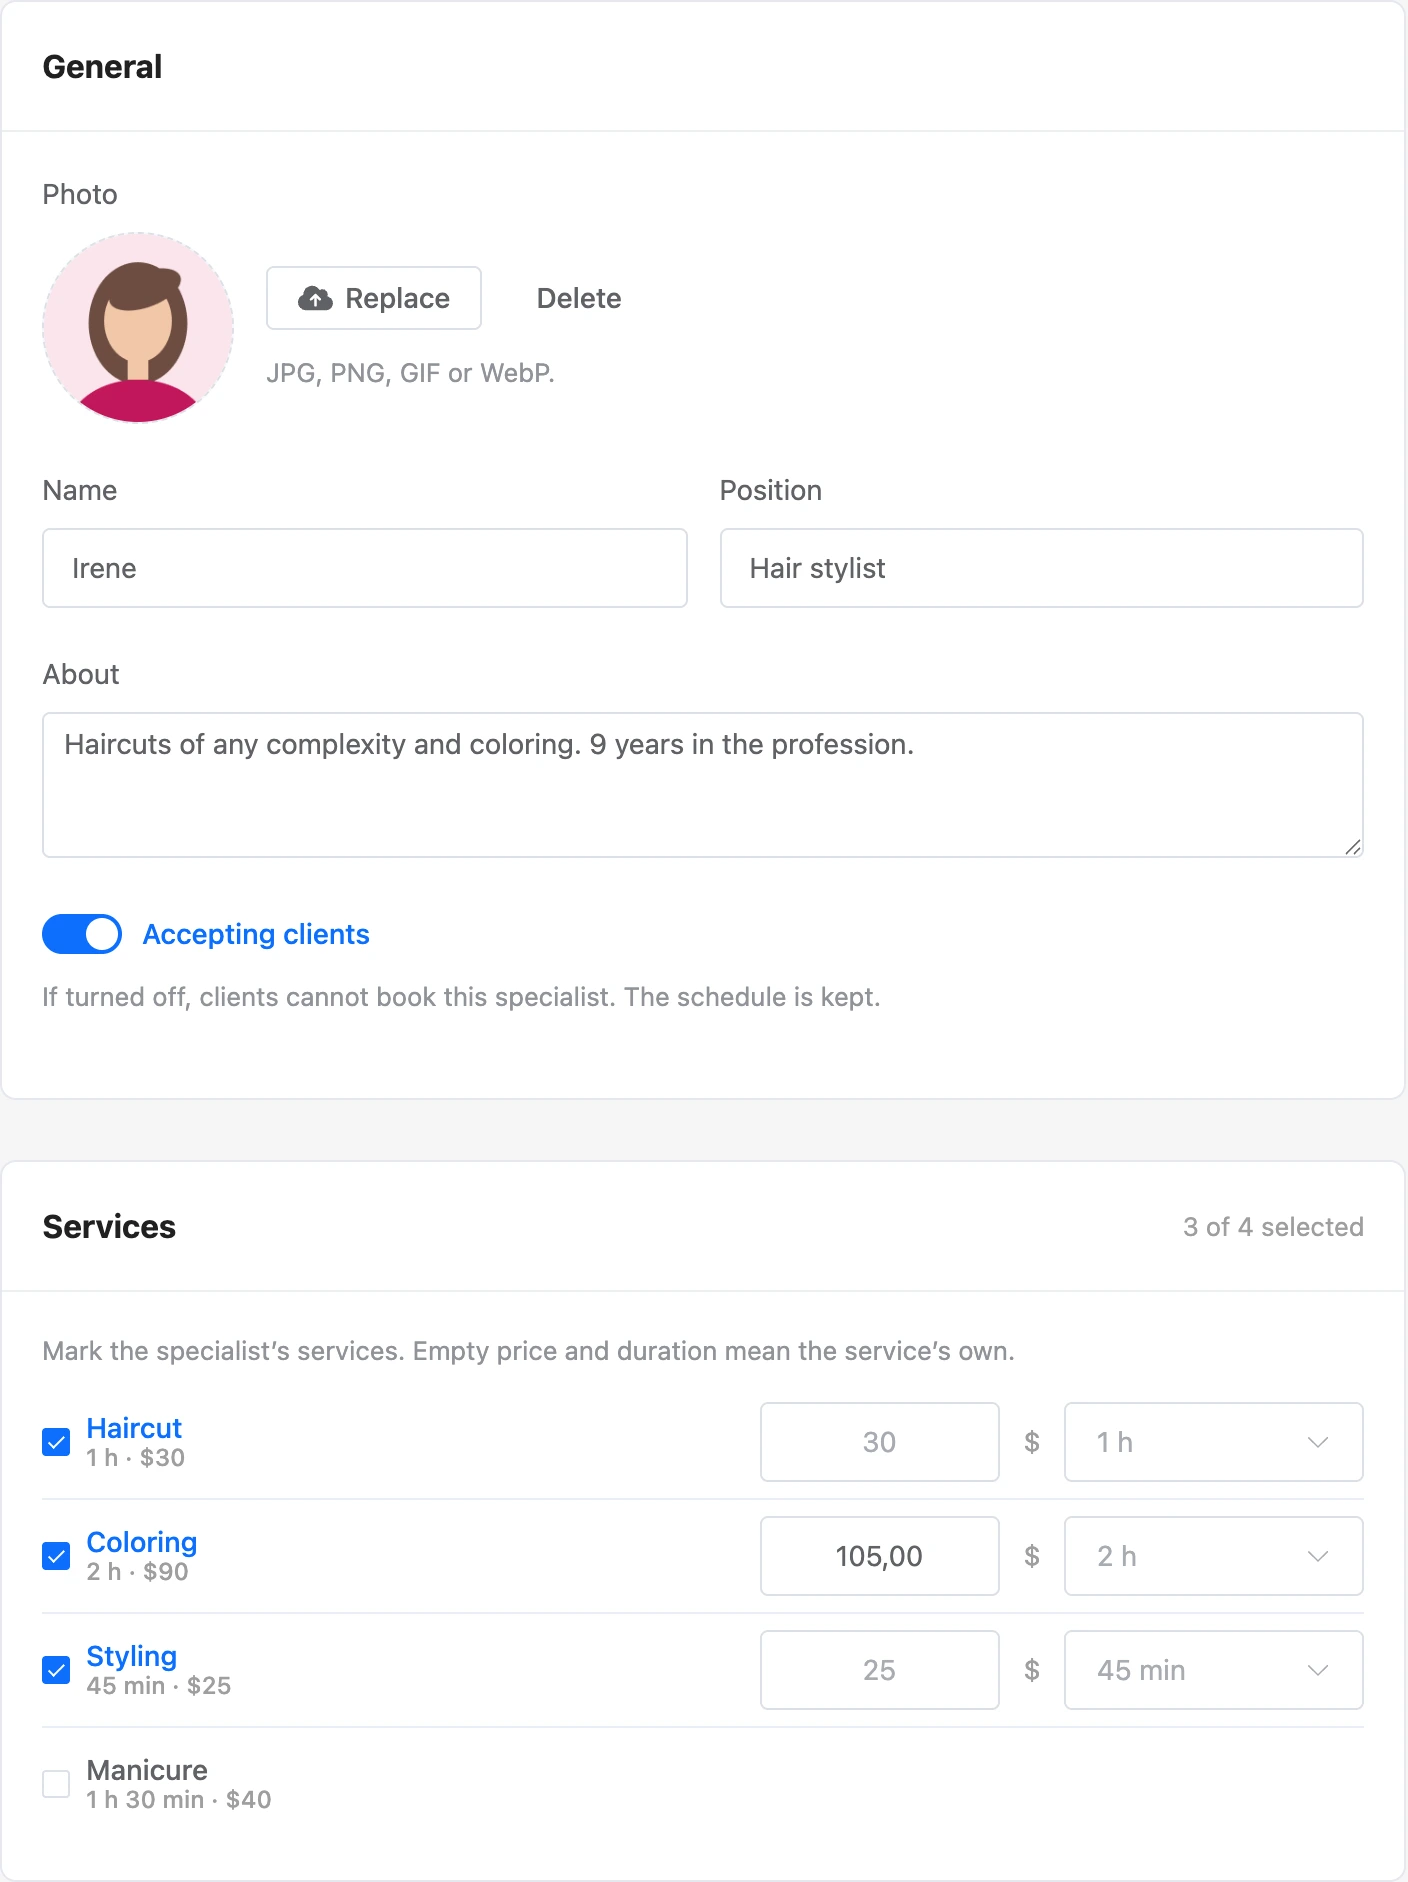Open the Haircut duration dropdown
1408x1882 pixels.
[1213, 1442]
